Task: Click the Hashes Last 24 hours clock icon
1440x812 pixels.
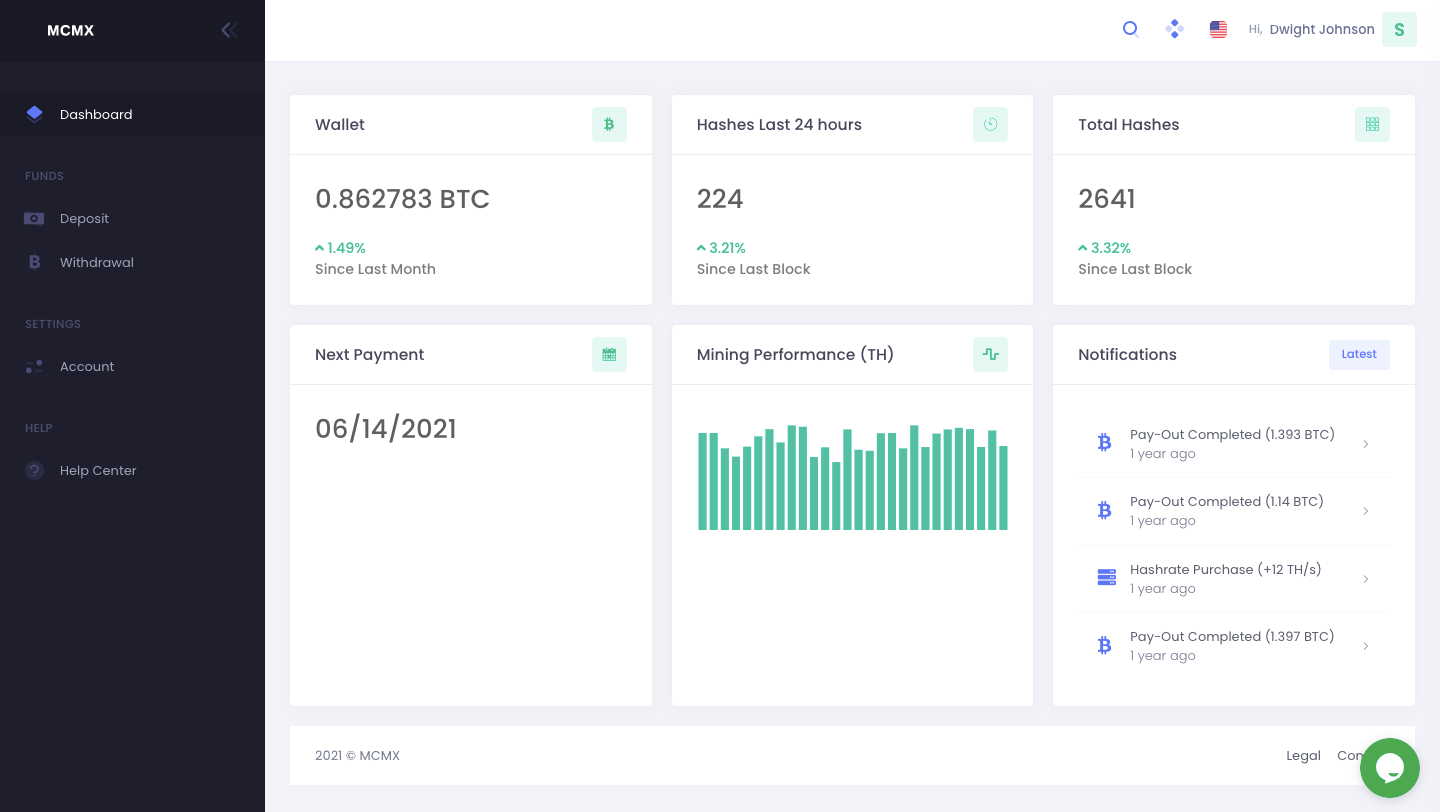Action: click(990, 125)
